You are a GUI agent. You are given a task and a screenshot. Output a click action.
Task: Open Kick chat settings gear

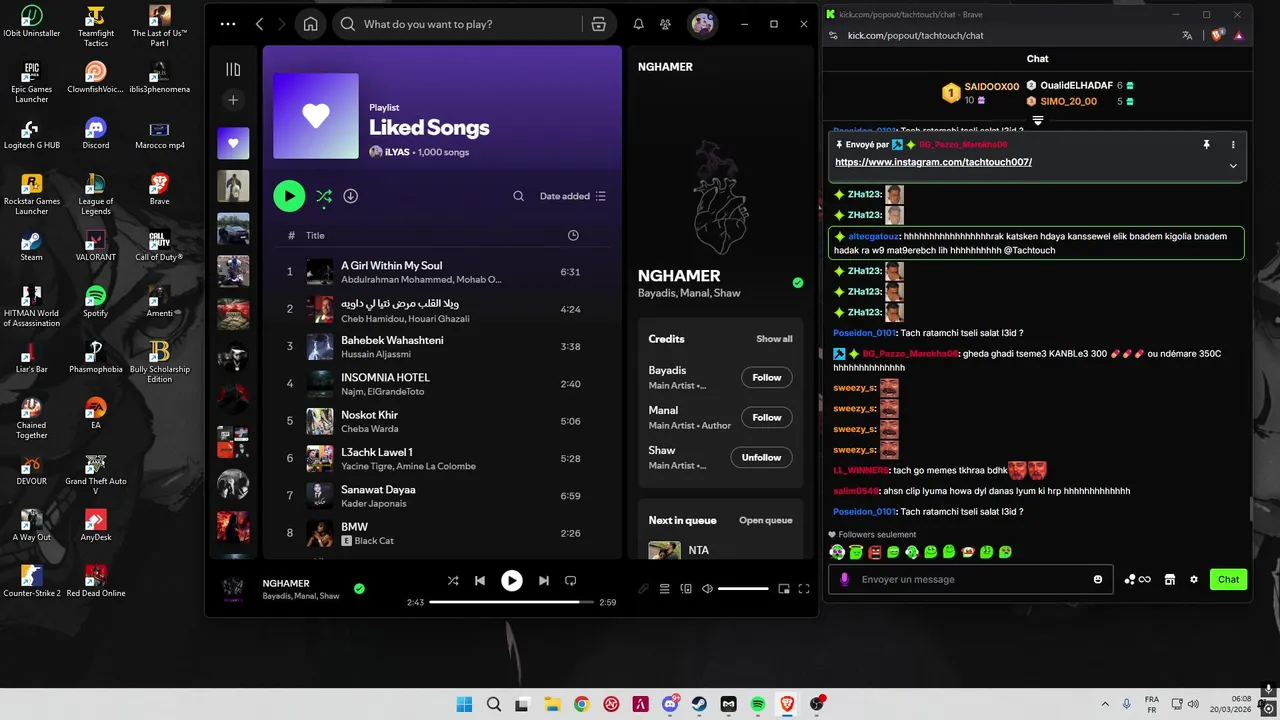click(1193, 579)
